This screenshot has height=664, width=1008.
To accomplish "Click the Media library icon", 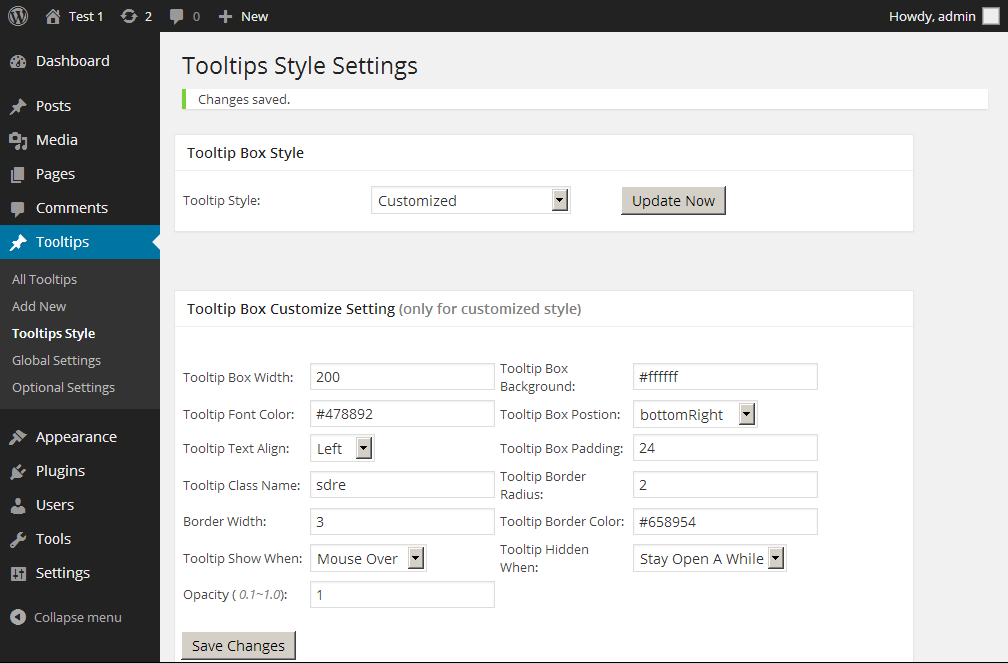I will [18, 141].
